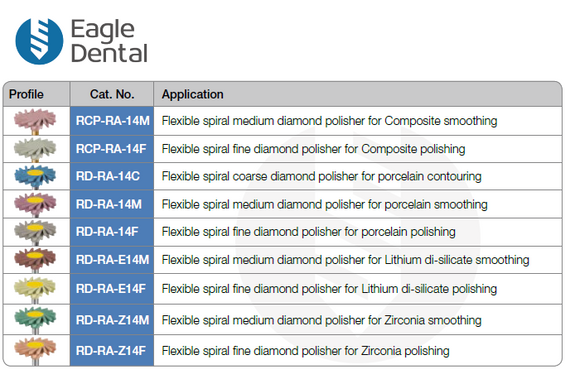Select catalog number RCP-RA-14M cell

pyautogui.click(x=112, y=121)
